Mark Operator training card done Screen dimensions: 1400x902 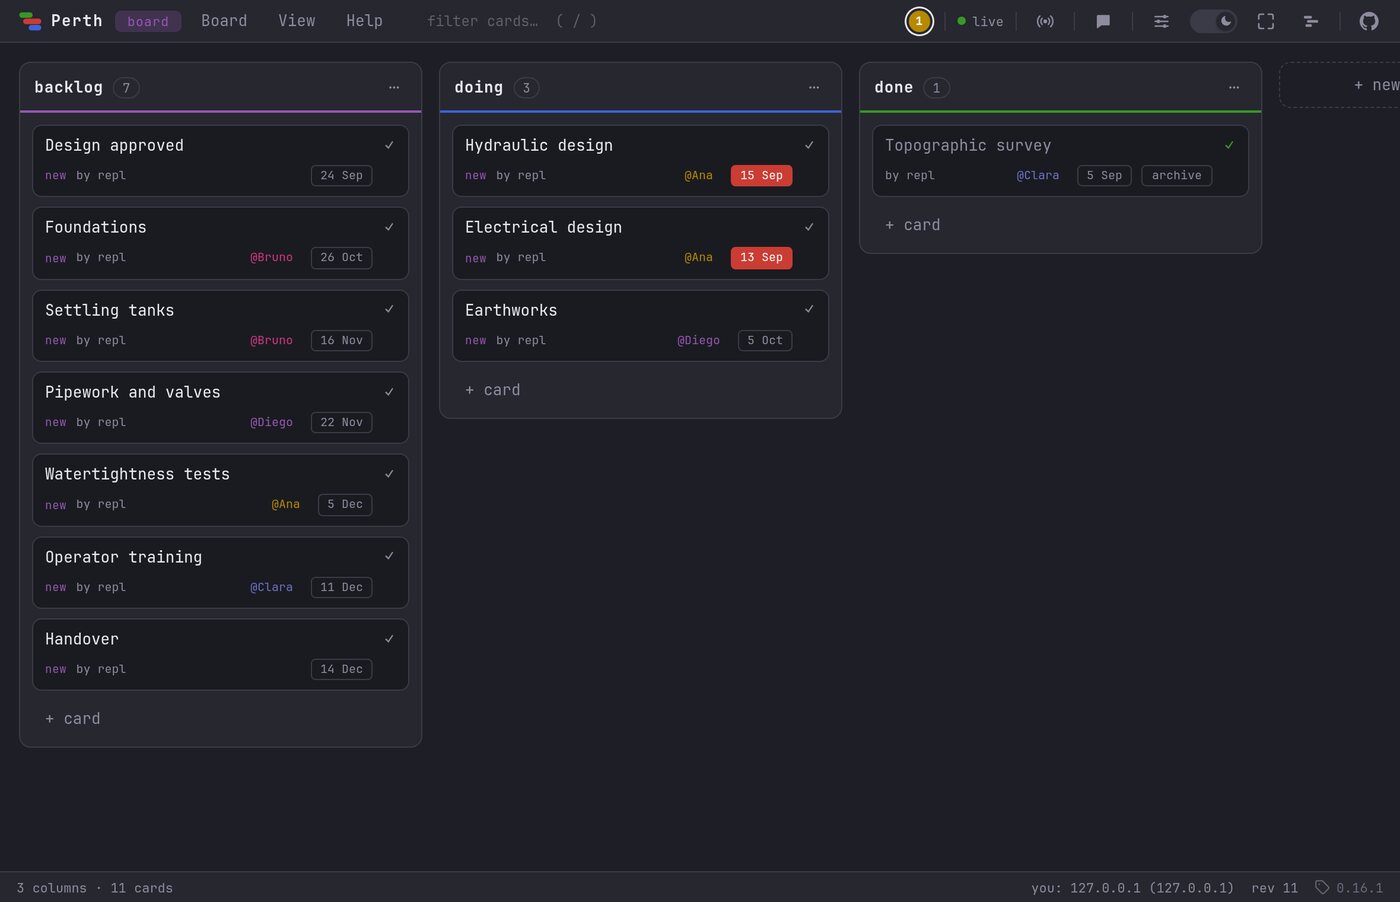(x=389, y=557)
